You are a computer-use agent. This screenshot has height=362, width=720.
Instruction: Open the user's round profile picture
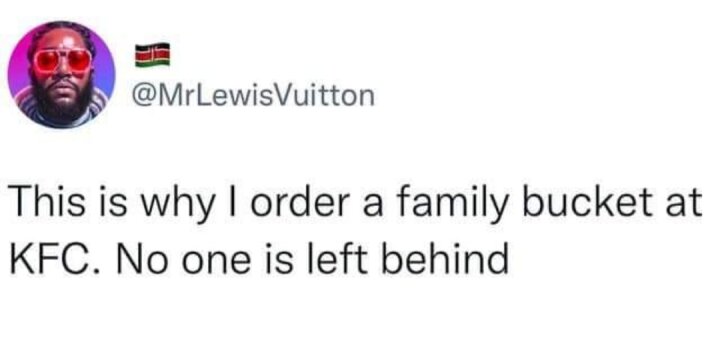(61, 74)
